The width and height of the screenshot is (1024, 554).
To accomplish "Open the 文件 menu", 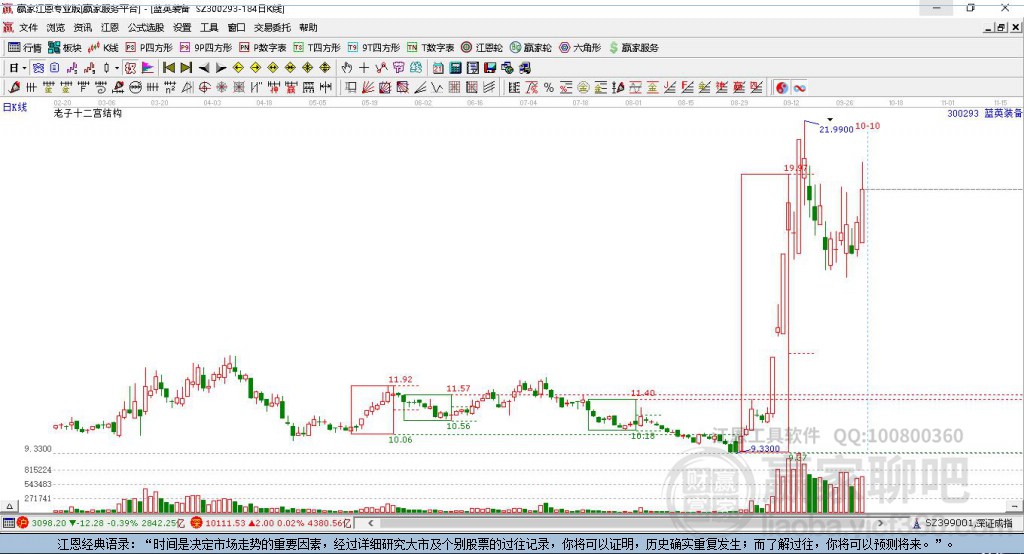I will click(x=28, y=27).
